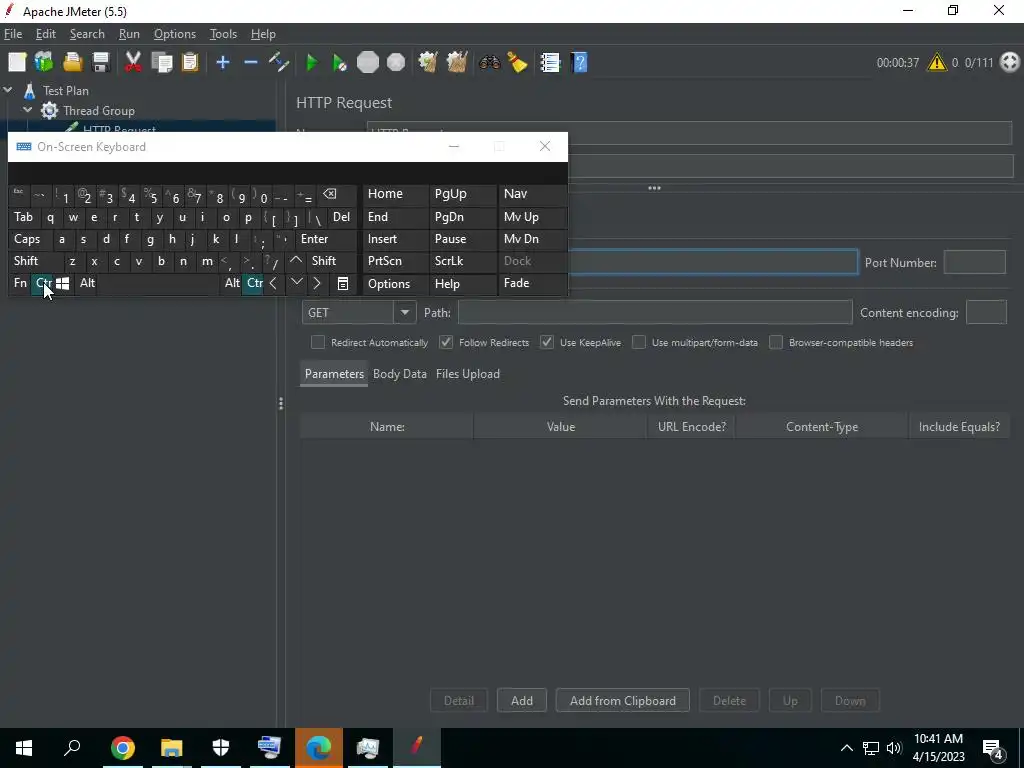
Task: Open the Search menu
Action: pos(87,34)
